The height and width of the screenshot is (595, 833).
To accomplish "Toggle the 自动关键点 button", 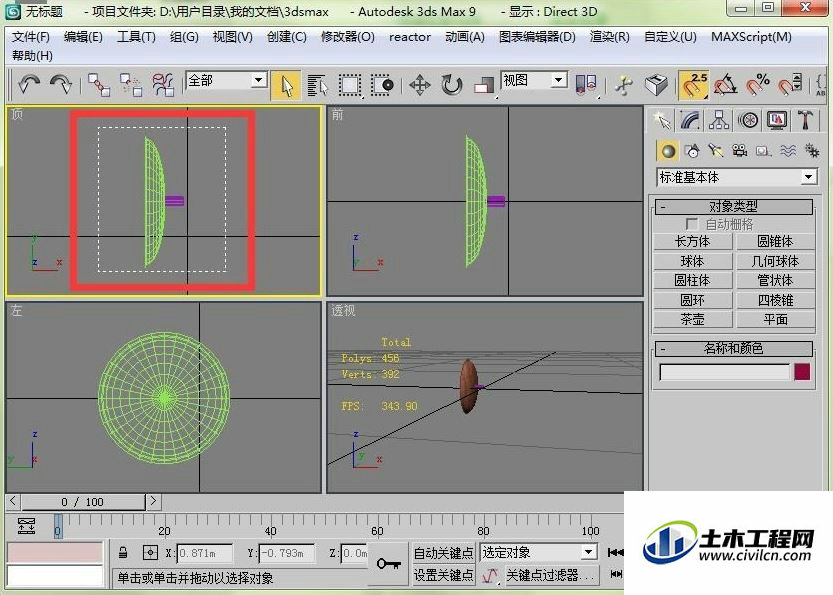I will pyautogui.click(x=444, y=553).
